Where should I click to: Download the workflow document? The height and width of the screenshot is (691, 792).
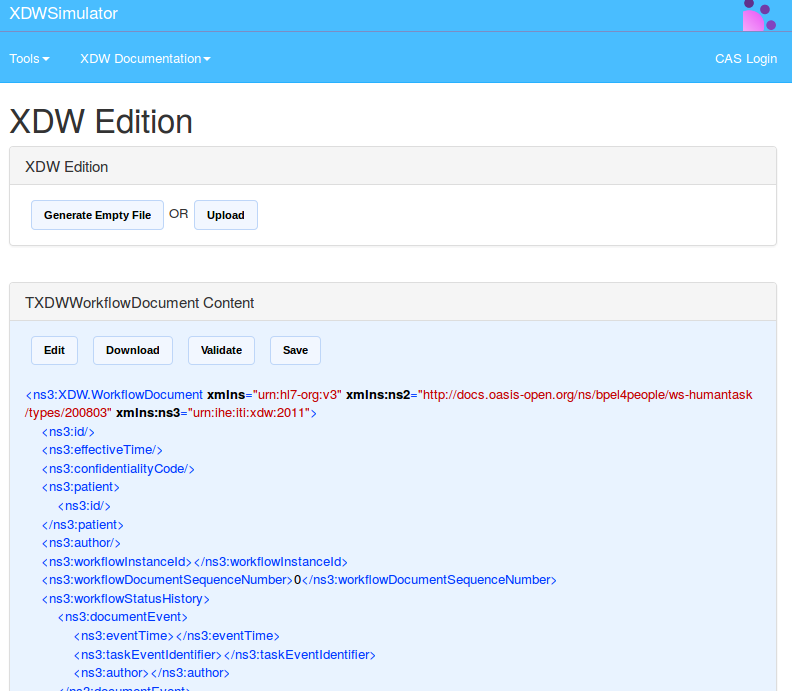coord(132,350)
